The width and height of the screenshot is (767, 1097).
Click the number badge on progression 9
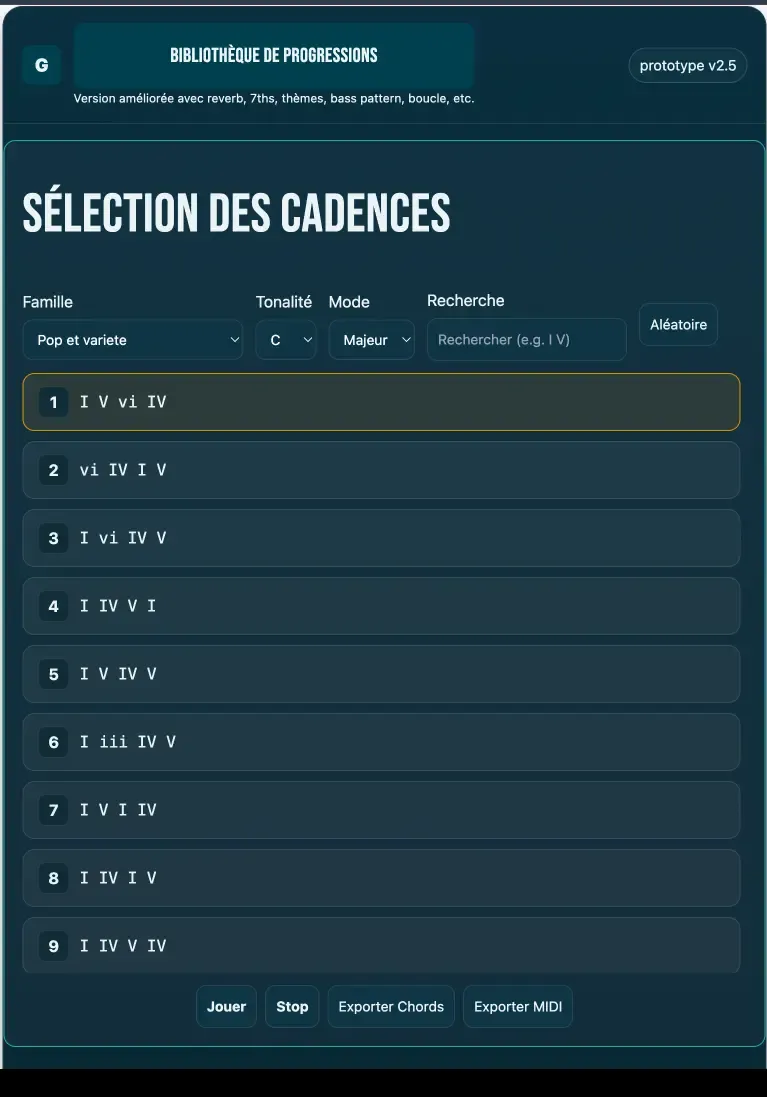(x=53, y=946)
